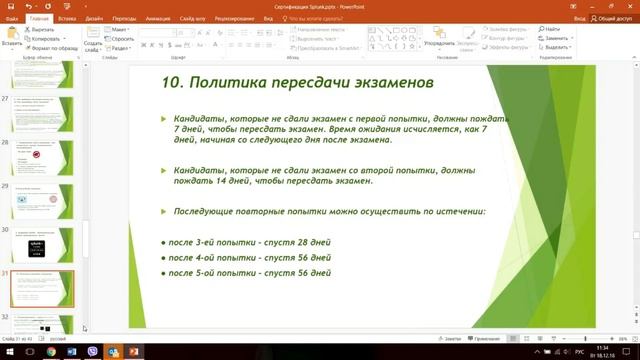Open Windows Start menu
This screenshot has height=360, width=640.
point(9,351)
